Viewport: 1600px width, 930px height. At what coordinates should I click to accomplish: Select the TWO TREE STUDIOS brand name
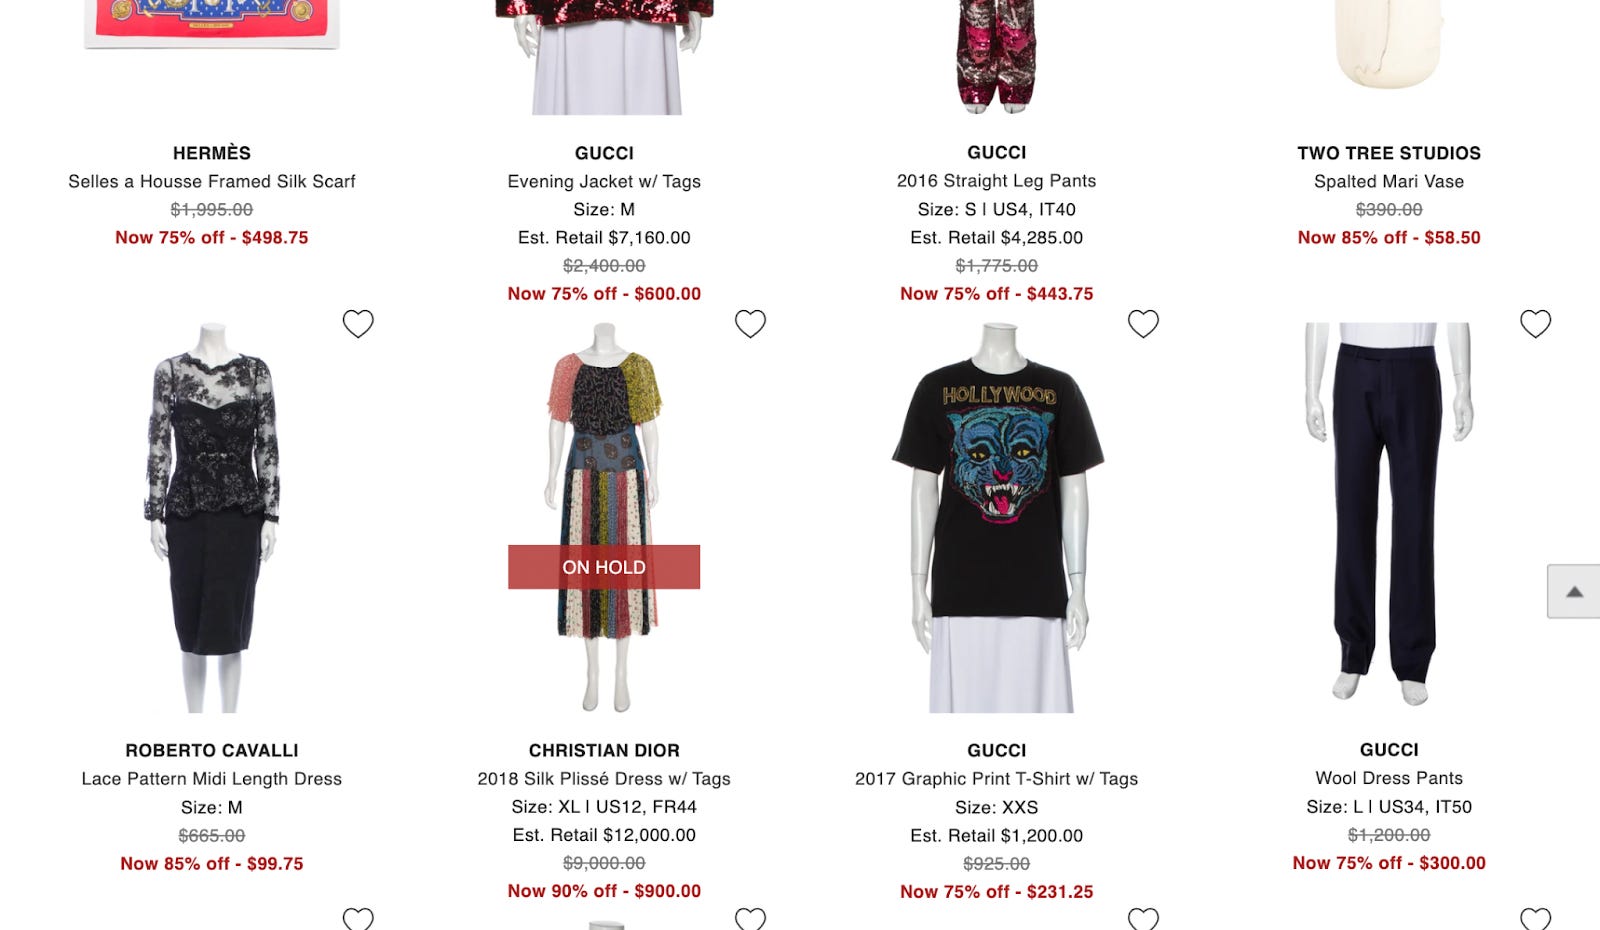(x=1389, y=153)
